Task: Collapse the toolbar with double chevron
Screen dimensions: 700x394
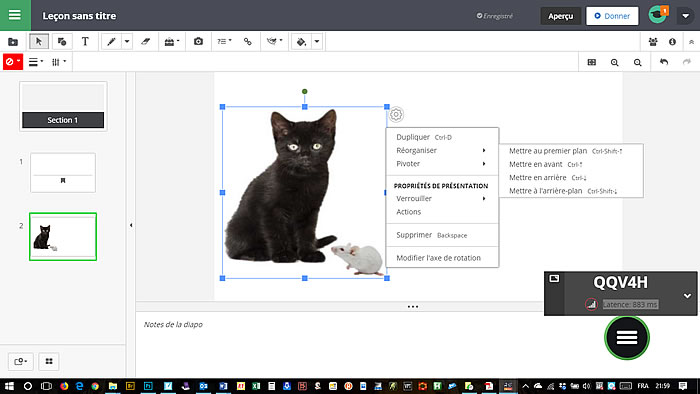Action: (691, 42)
